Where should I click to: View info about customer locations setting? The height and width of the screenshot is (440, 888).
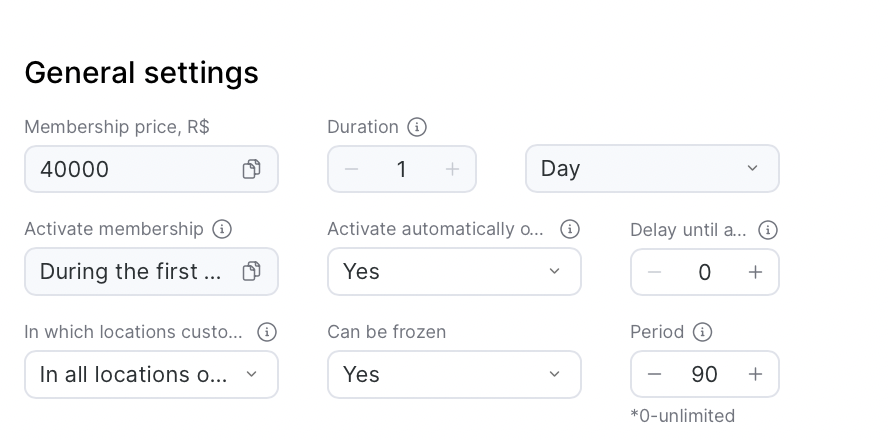pos(267,332)
